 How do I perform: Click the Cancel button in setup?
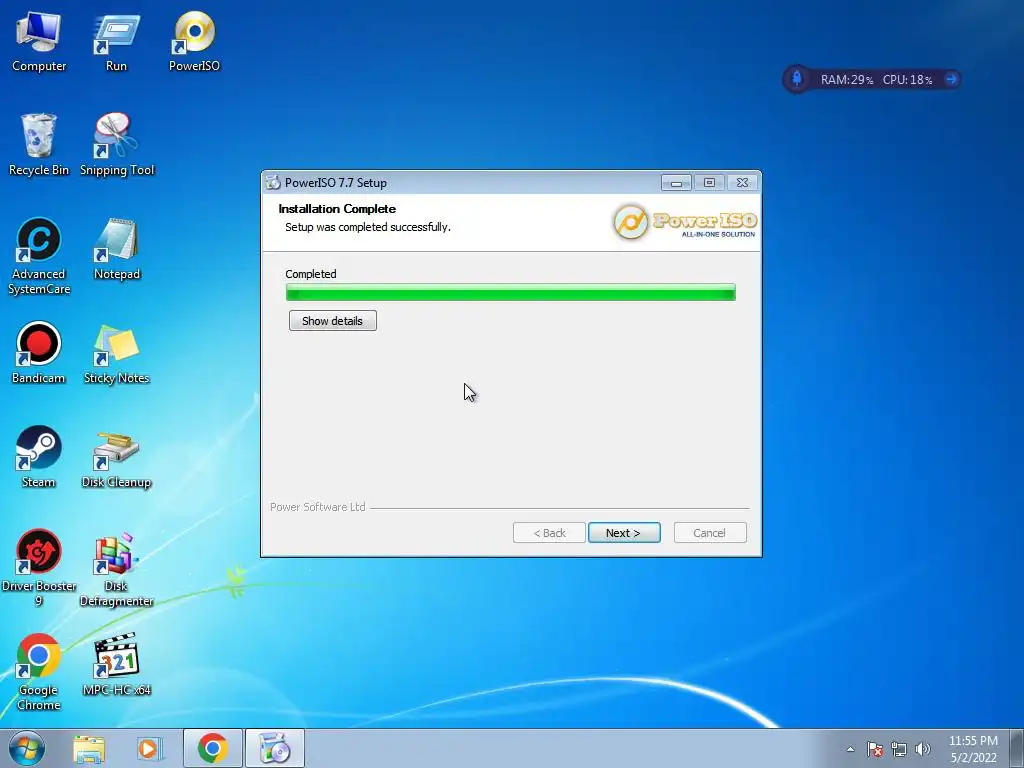coord(710,533)
